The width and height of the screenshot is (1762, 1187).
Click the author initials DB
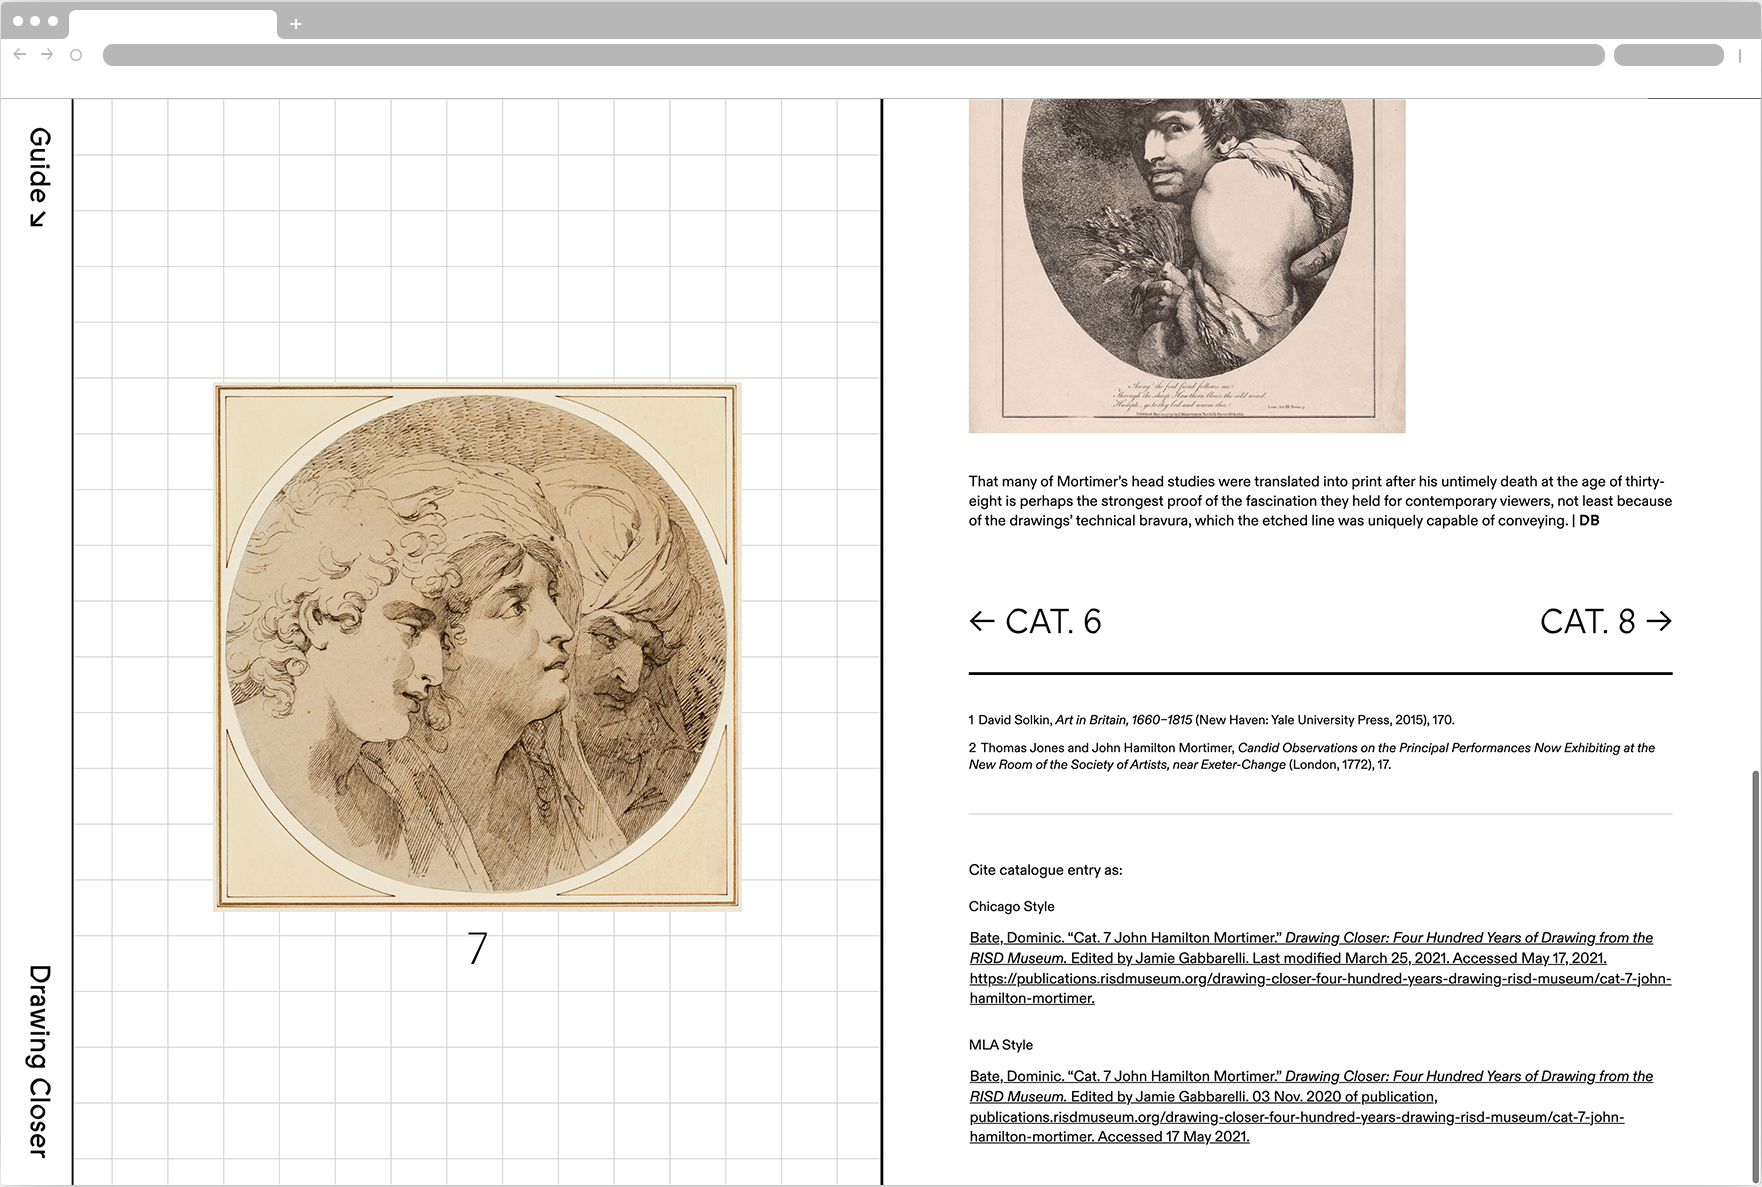coord(1589,521)
